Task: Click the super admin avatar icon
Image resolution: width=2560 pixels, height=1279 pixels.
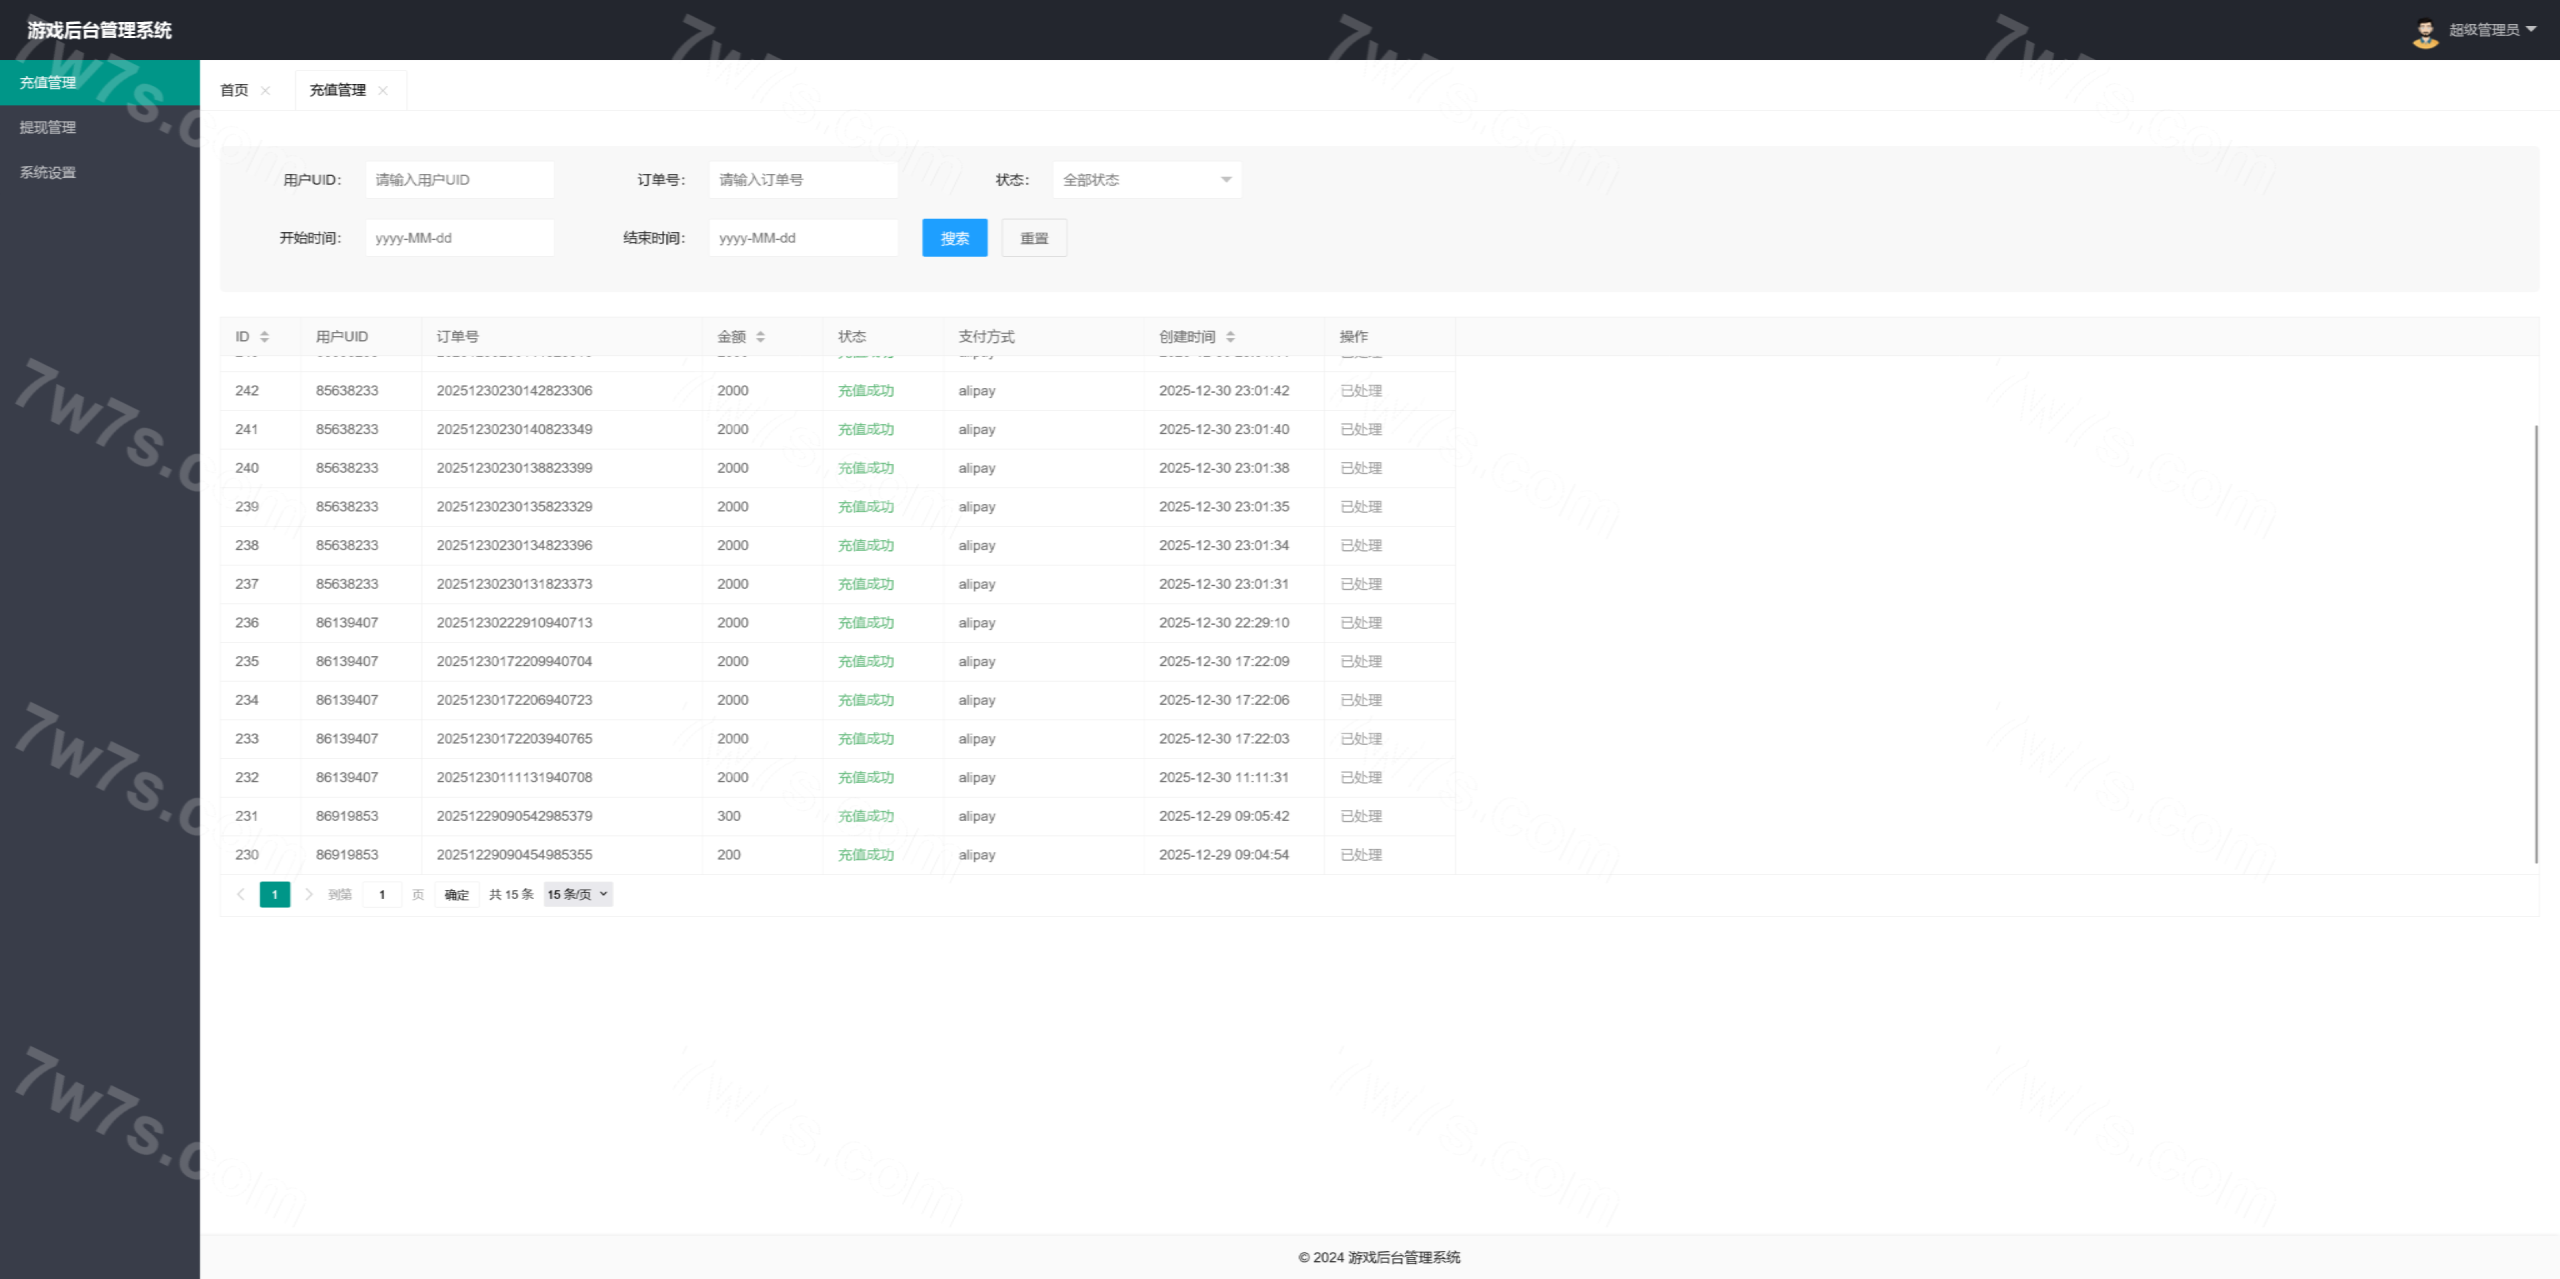Action: coord(2425,32)
